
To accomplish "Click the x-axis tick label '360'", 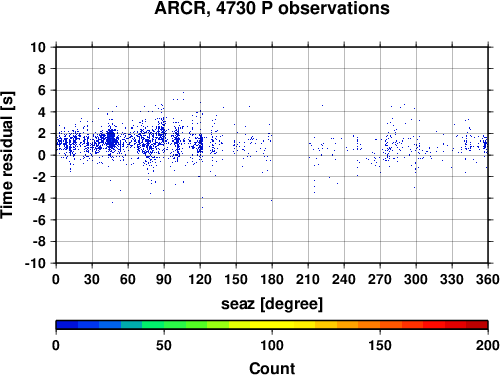I will pyautogui.click(x=488, y=279).
